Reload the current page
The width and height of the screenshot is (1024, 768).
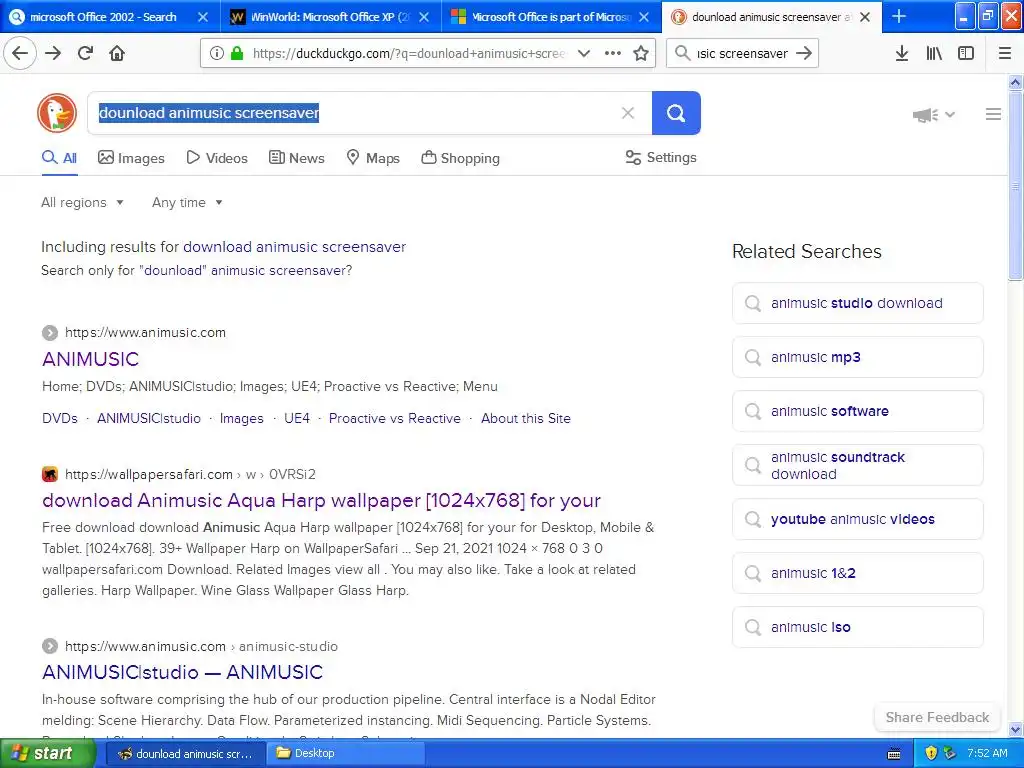click(x=85, y=53)
